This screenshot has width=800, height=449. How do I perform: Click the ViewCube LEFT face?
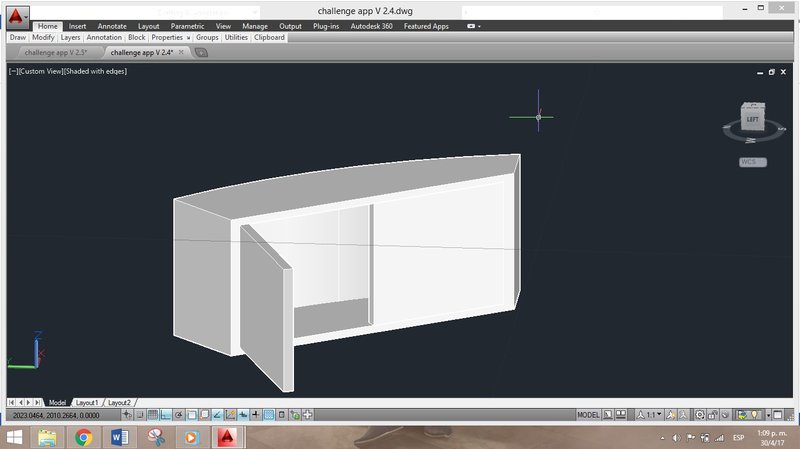(752, 120)
